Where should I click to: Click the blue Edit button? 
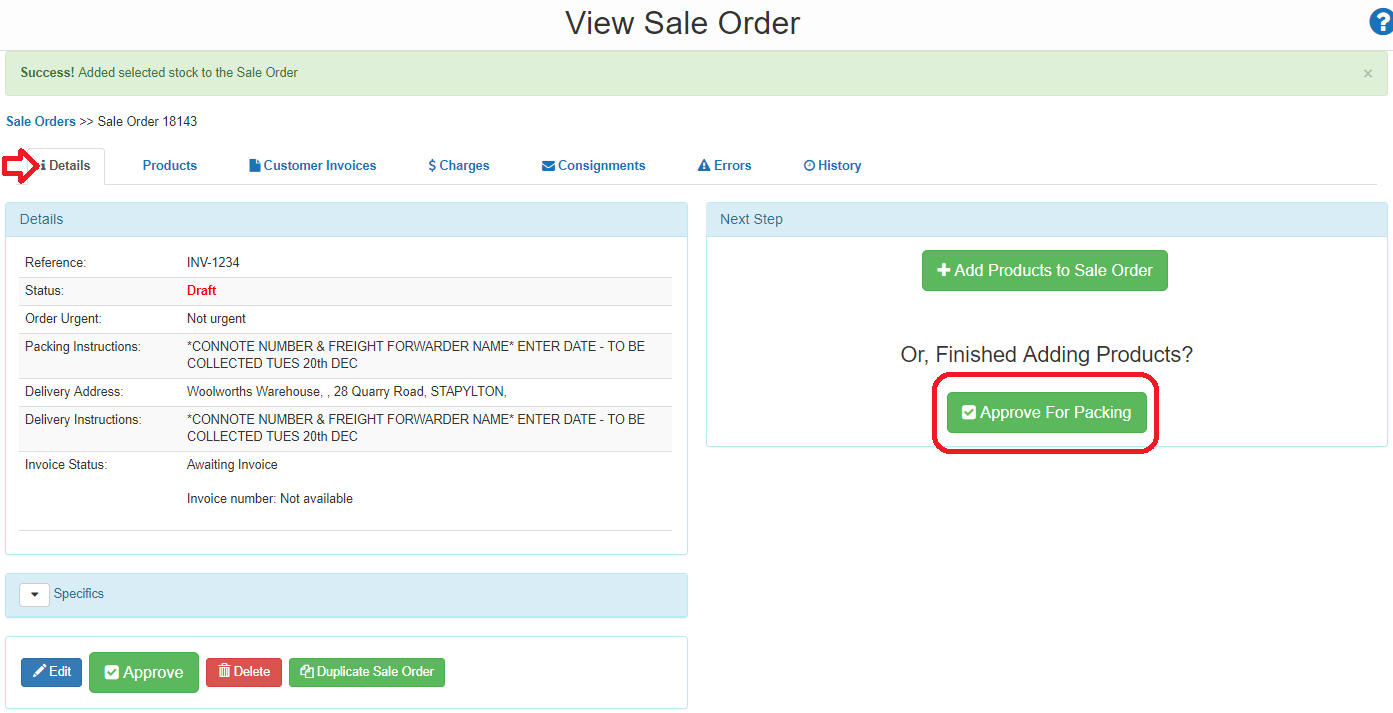click(51, 672)
